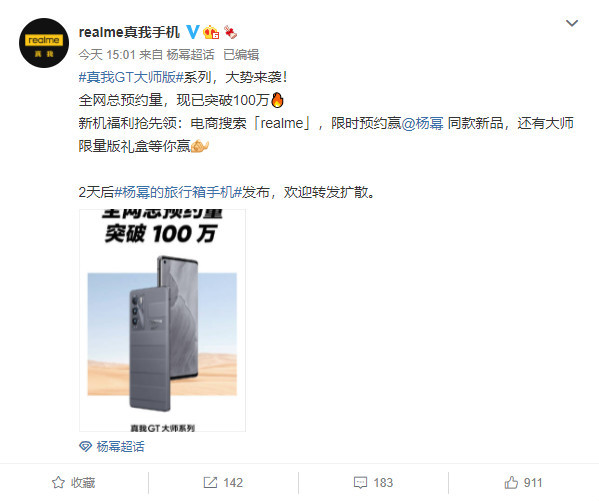This screenshot has height=501, width=599.
Task: Click the 已编辑 edited label
Action: (241, 55)
